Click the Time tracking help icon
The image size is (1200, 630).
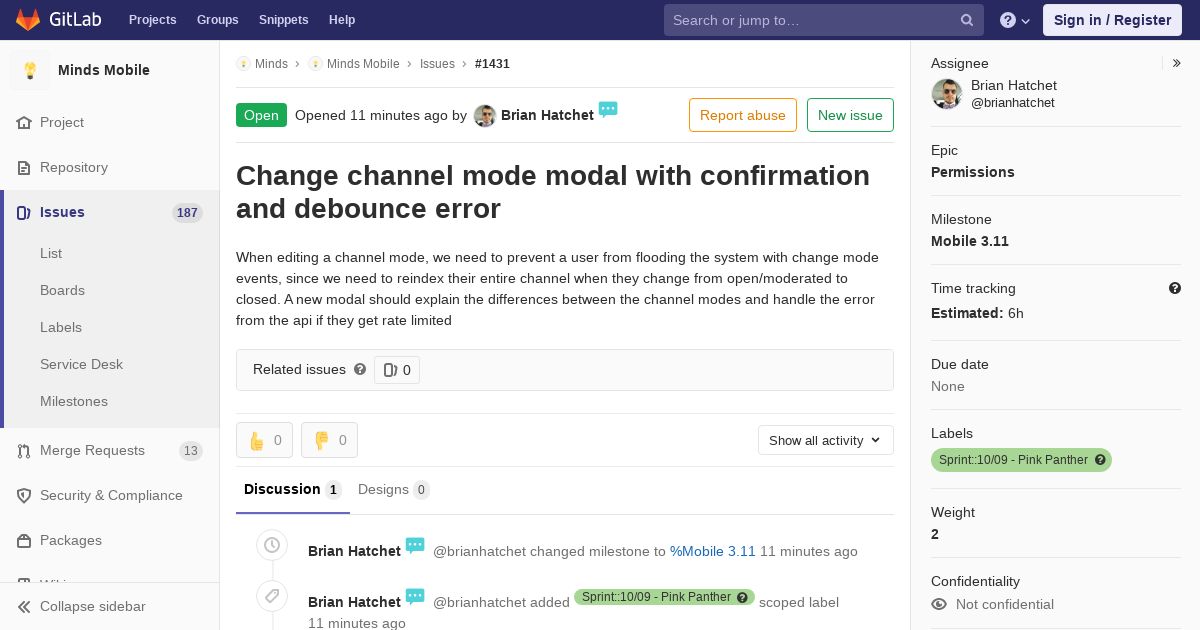click(1175, 288)
